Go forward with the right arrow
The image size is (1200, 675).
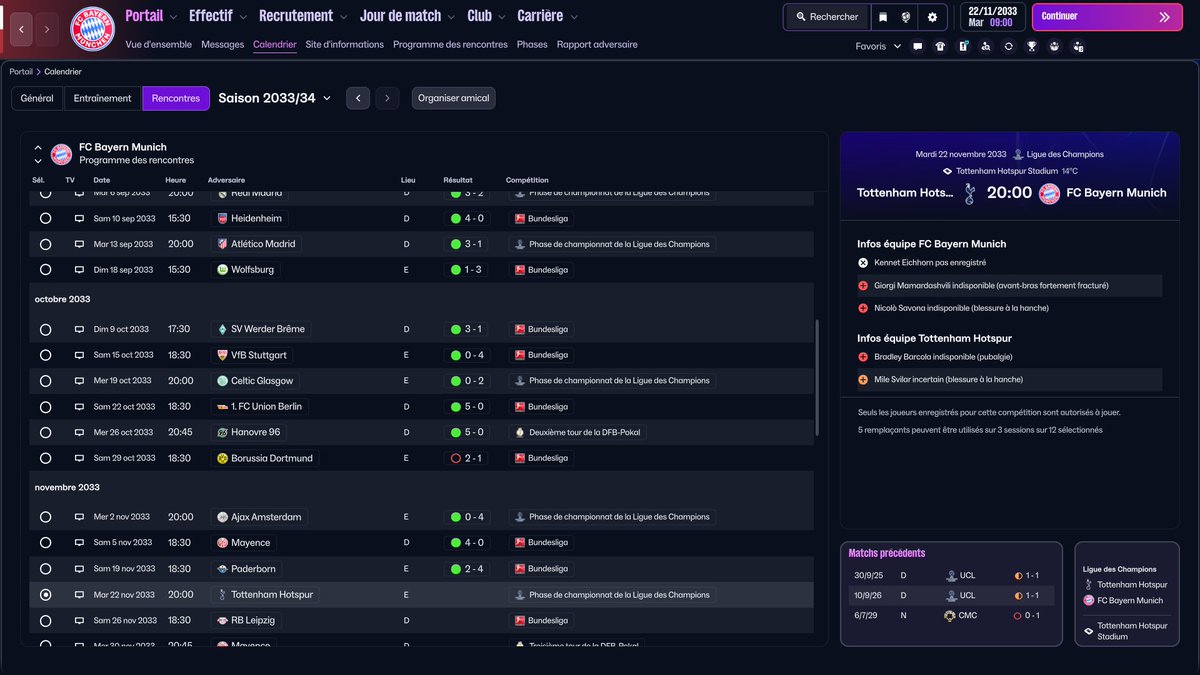click(x=47, y=29)
